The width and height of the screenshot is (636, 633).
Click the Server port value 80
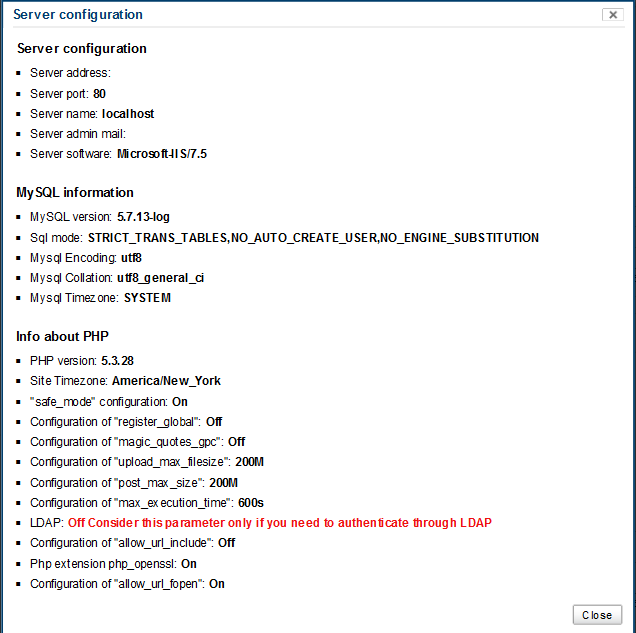pos(99,93)
